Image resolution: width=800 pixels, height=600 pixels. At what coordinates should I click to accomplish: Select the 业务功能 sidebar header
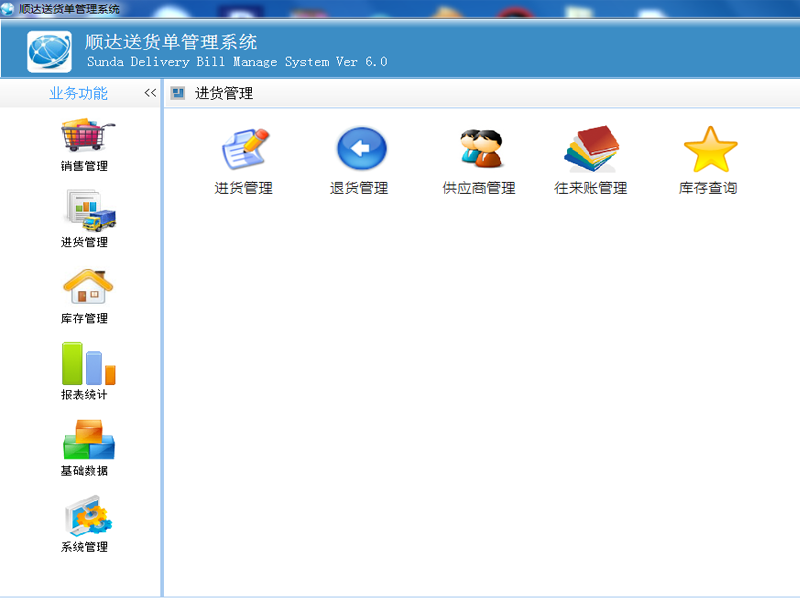point(78,93)
